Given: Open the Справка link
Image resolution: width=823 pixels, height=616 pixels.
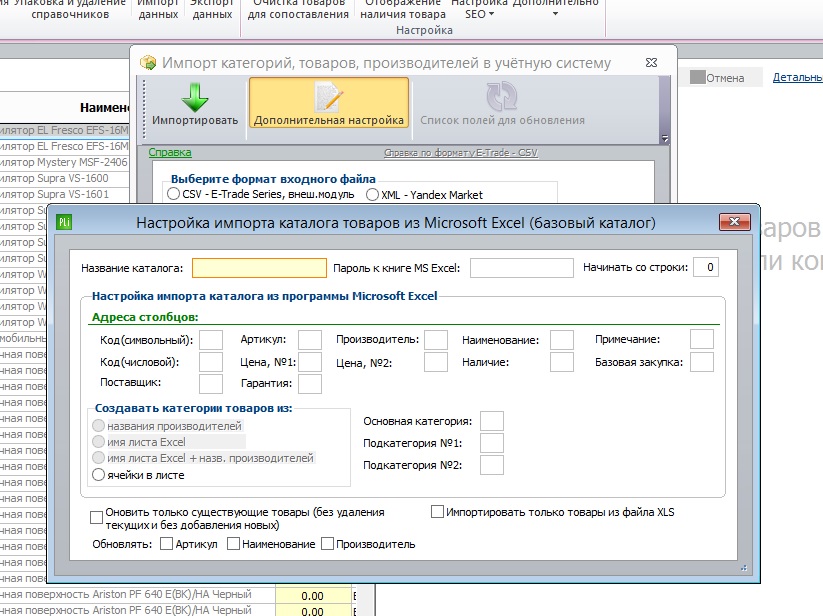Looking at the screenshot, I should pyautogui.click(x=170, y=152).
